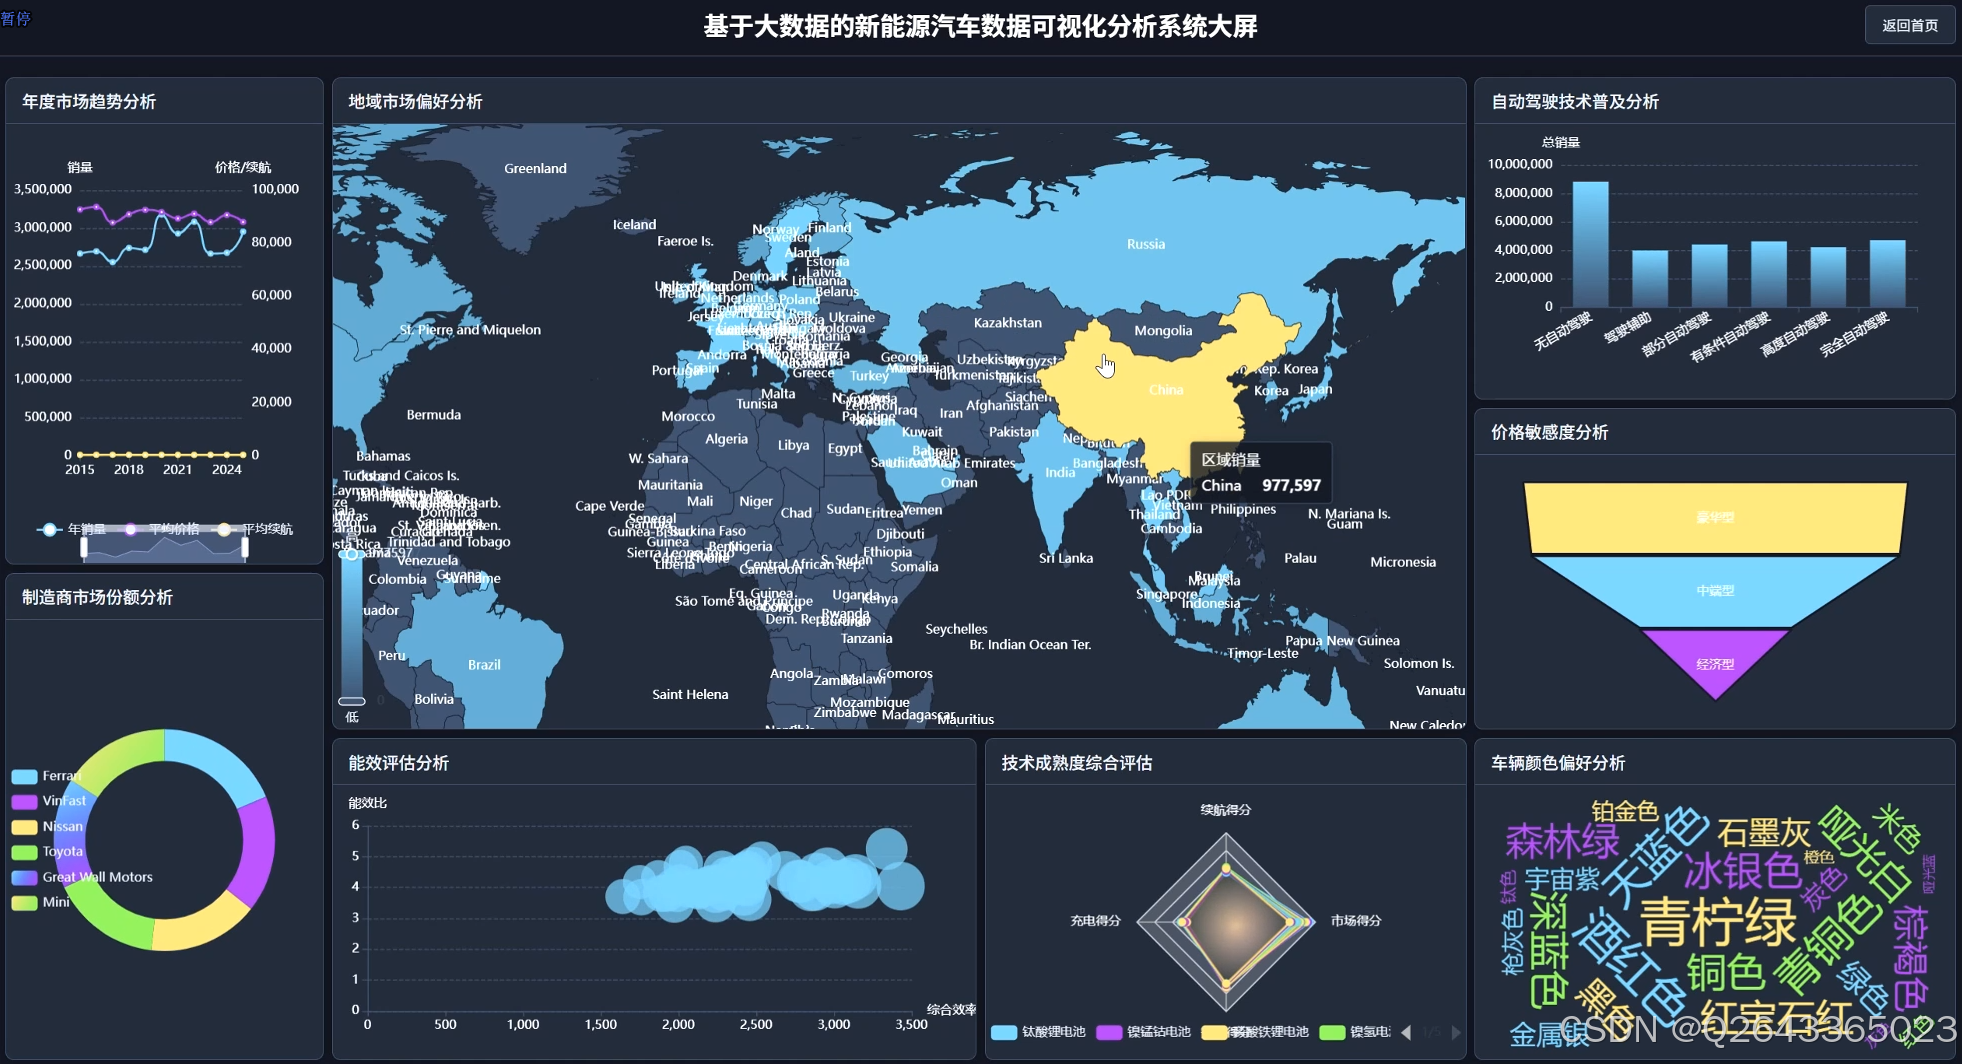Screen dimensions: 1962x1064
Task: Click the 技术成熟度综合评估 panel title
Action: 1077,764
